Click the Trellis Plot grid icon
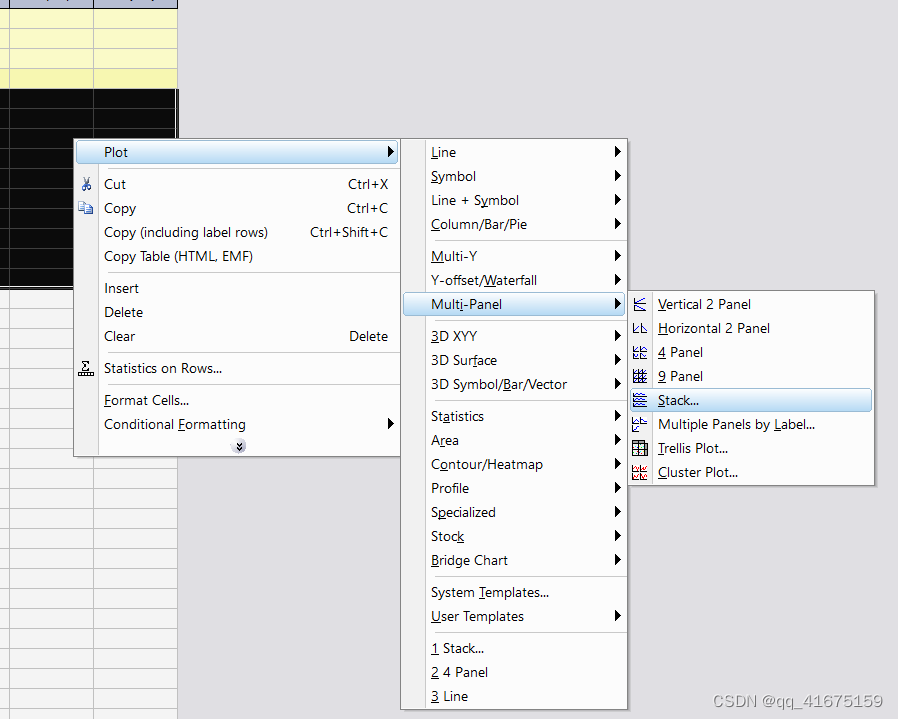Viewport: 898px width, 719px height. click(x=641, y=448)
